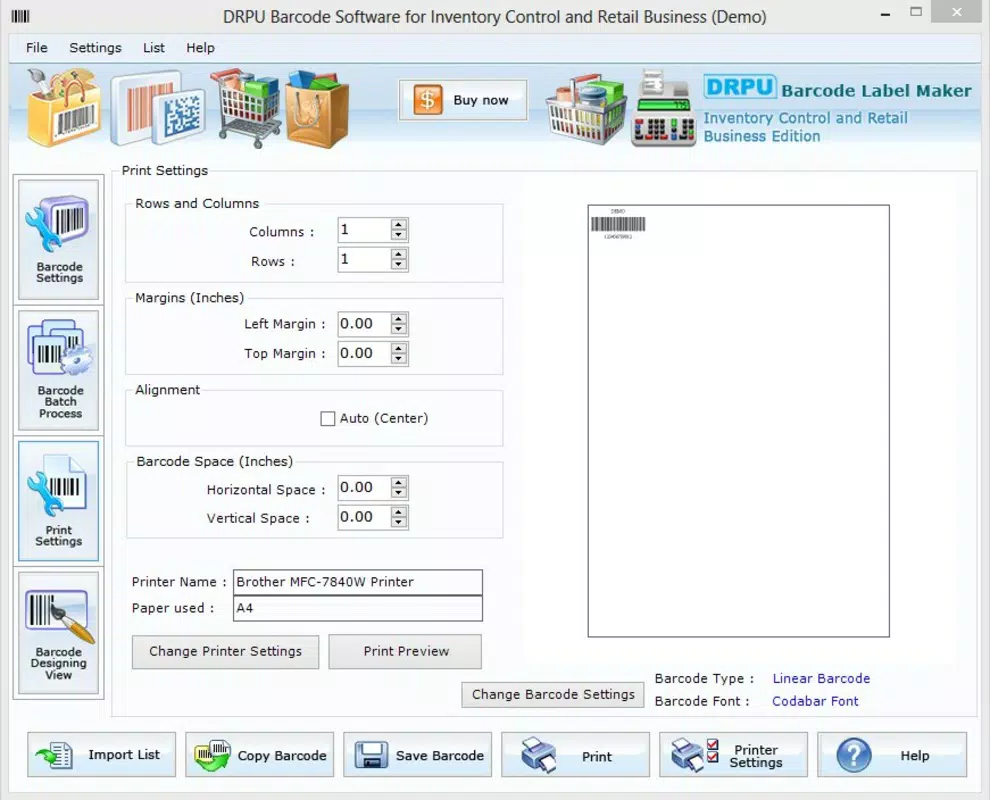
Task: Select Print Settings sidebar icon
Action: (x=59, y=501)
